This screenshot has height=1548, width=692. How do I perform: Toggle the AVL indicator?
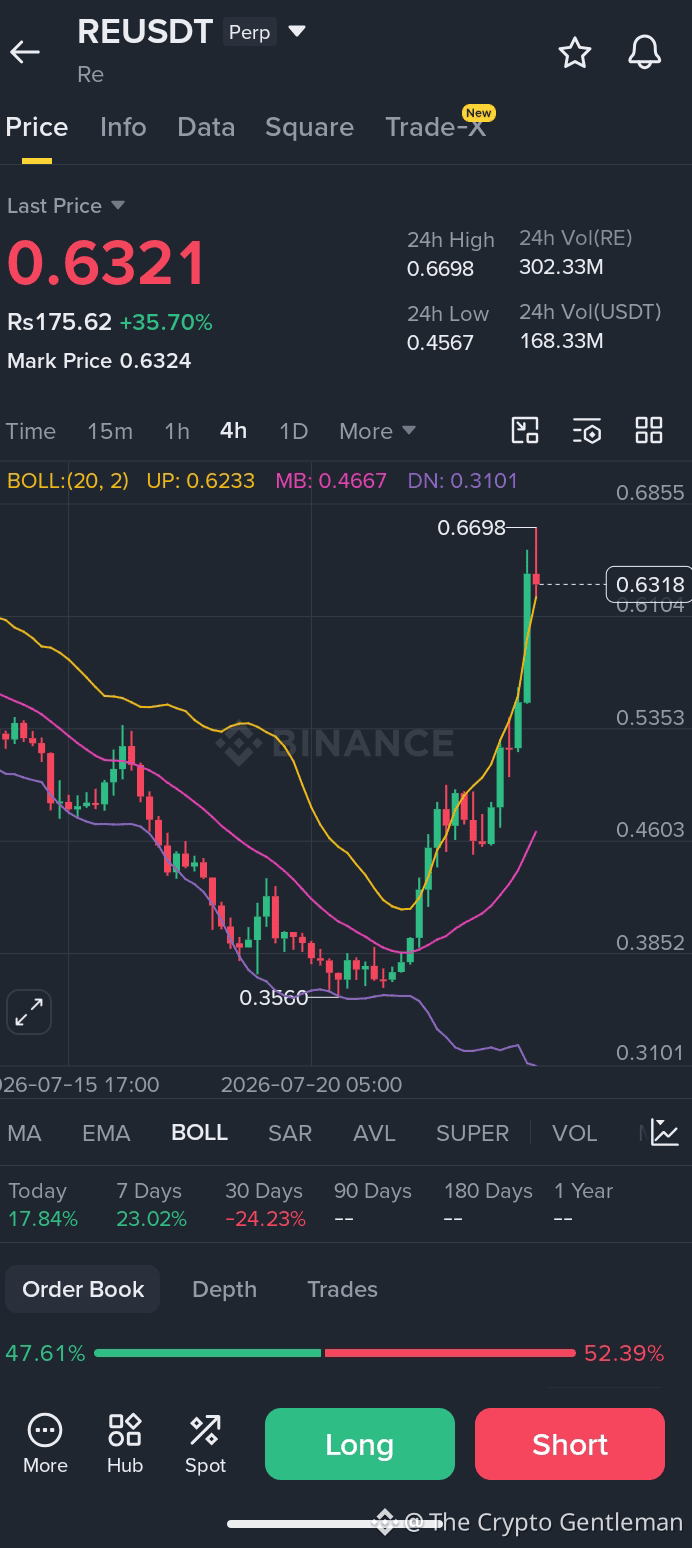(374, 1133)
